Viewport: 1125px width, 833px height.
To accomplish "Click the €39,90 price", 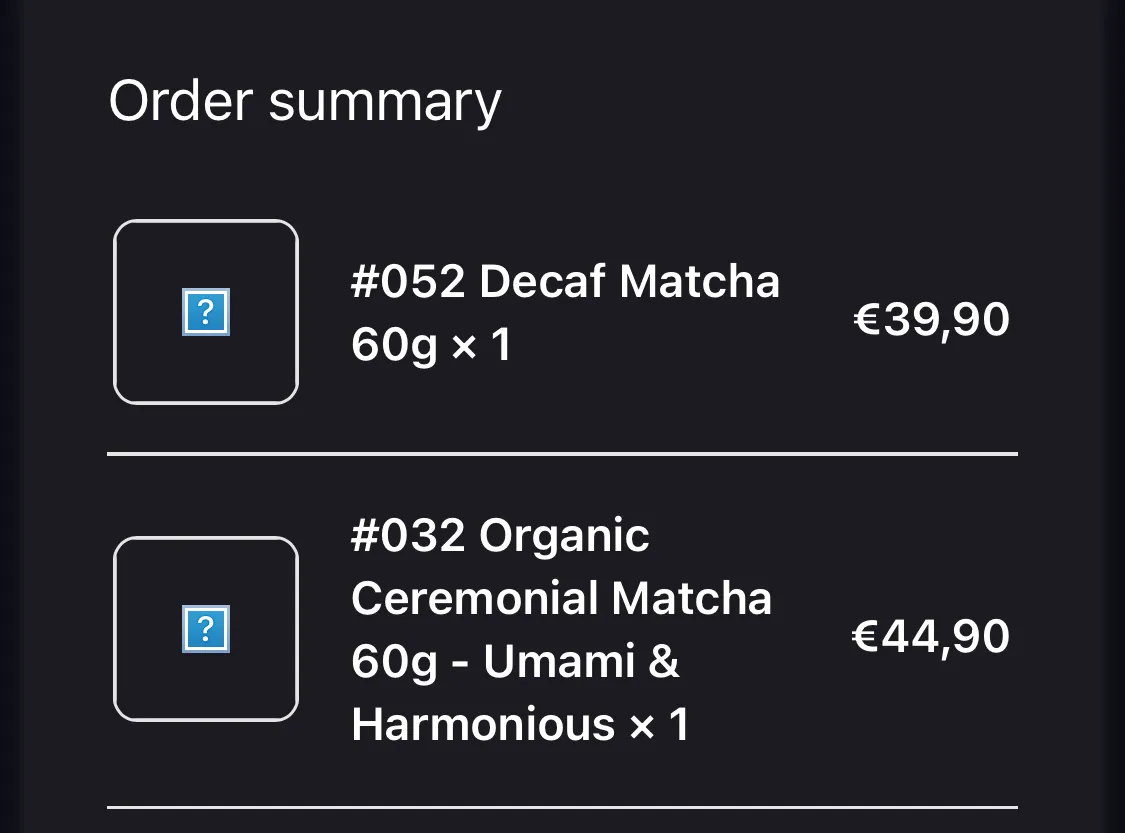I will coord(931,319).
